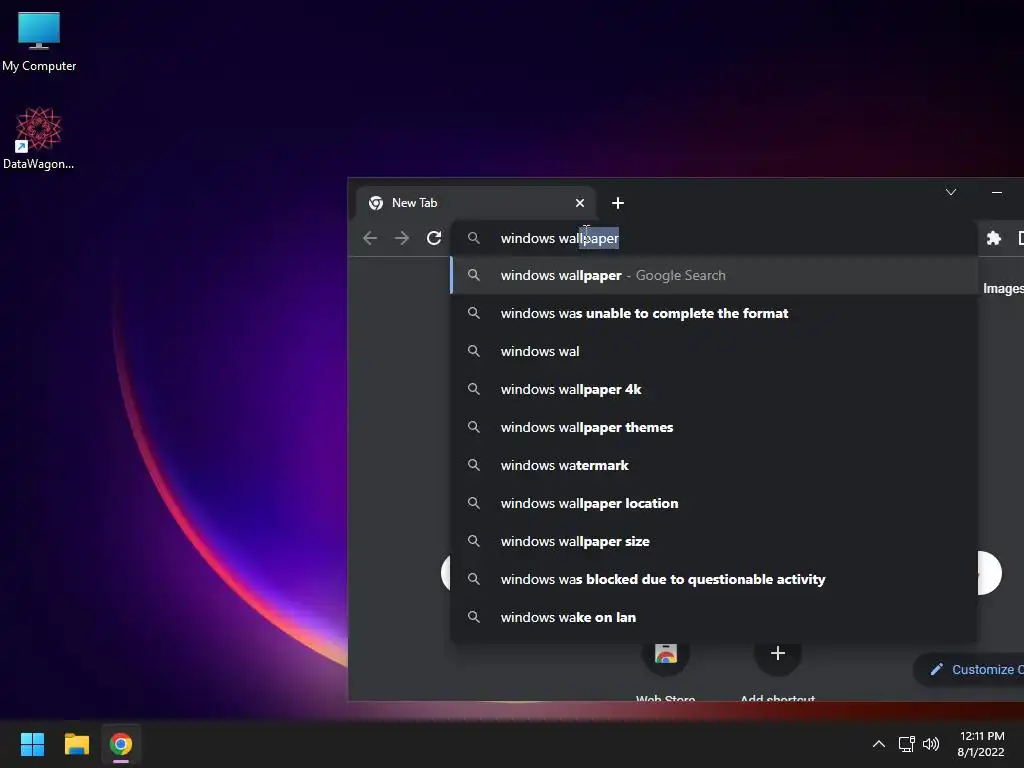The image size is (1024, 768).
Task: Pick the 'windows wal' suggestion
Action: point(714,351)
